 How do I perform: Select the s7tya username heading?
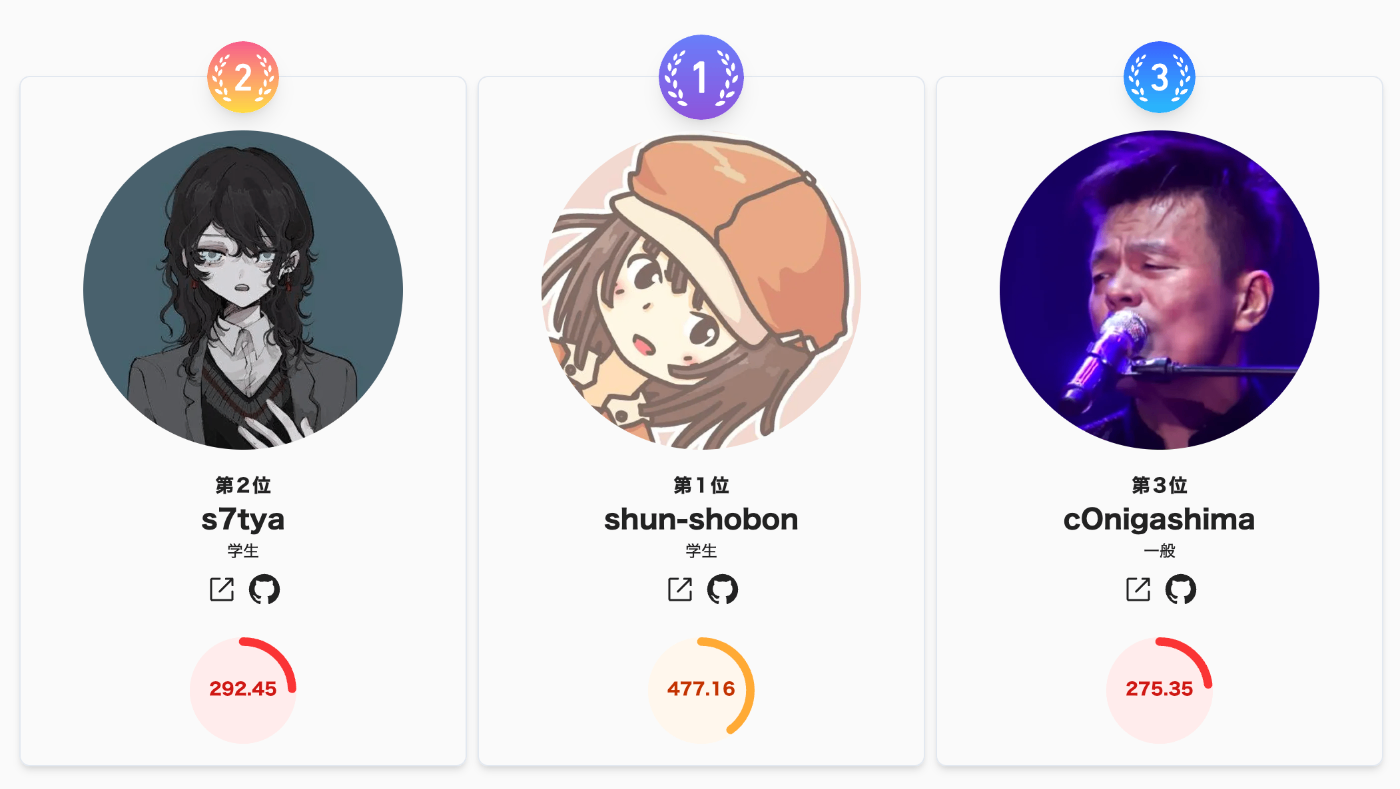tap(243, 520)
